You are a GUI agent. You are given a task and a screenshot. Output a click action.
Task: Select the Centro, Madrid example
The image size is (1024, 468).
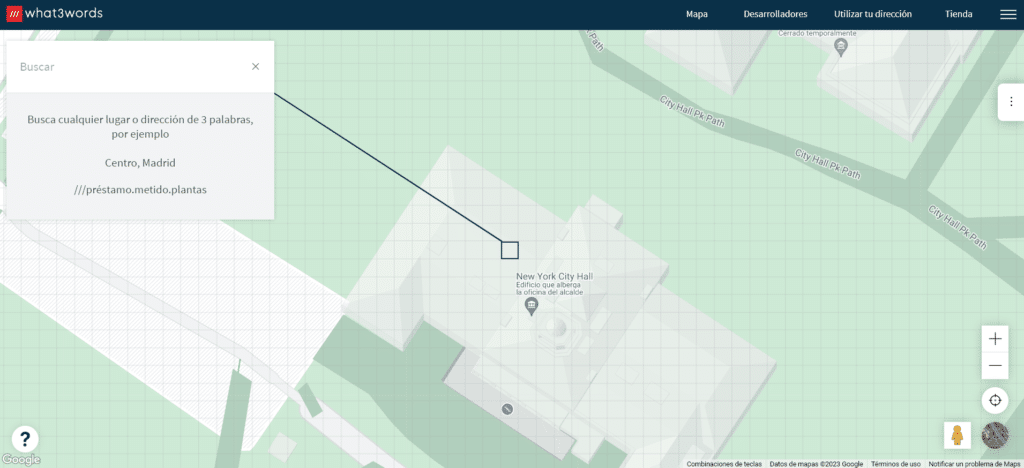tap(140, 163)
